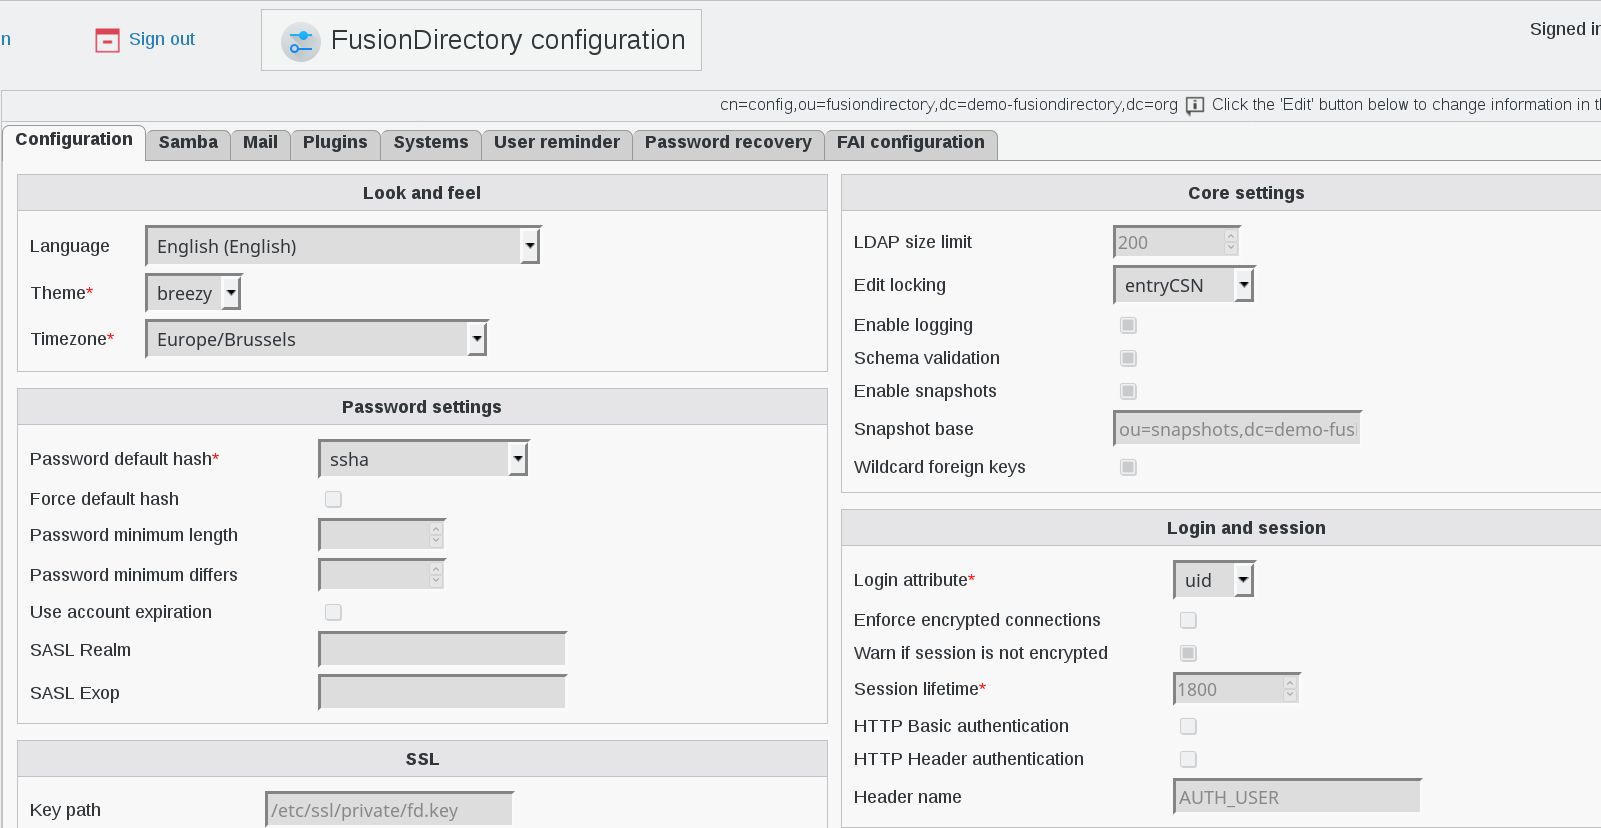Toggle HTTP Header authentication checkbox
This screenshot has height=828, width=1601.
pos(1188,759)
